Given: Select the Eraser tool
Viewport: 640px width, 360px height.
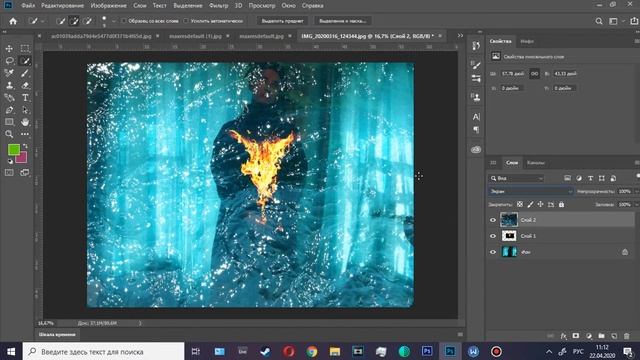Looking at the screenshot, I should pyautogui.click(x=25, y=85).
